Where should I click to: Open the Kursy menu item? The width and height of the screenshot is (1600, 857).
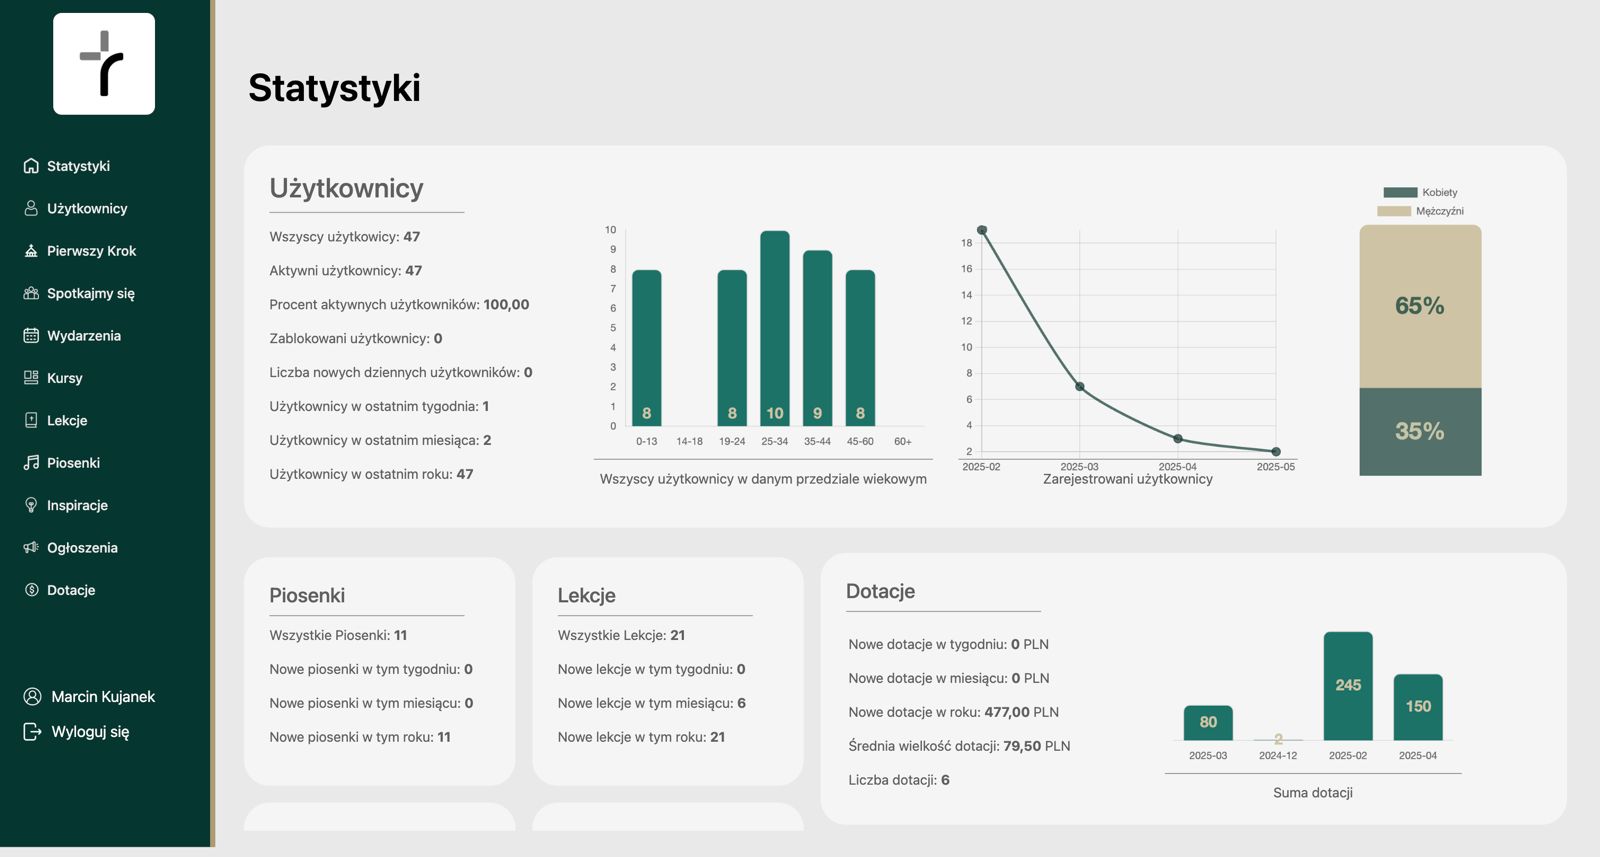[x=65, y=378]
